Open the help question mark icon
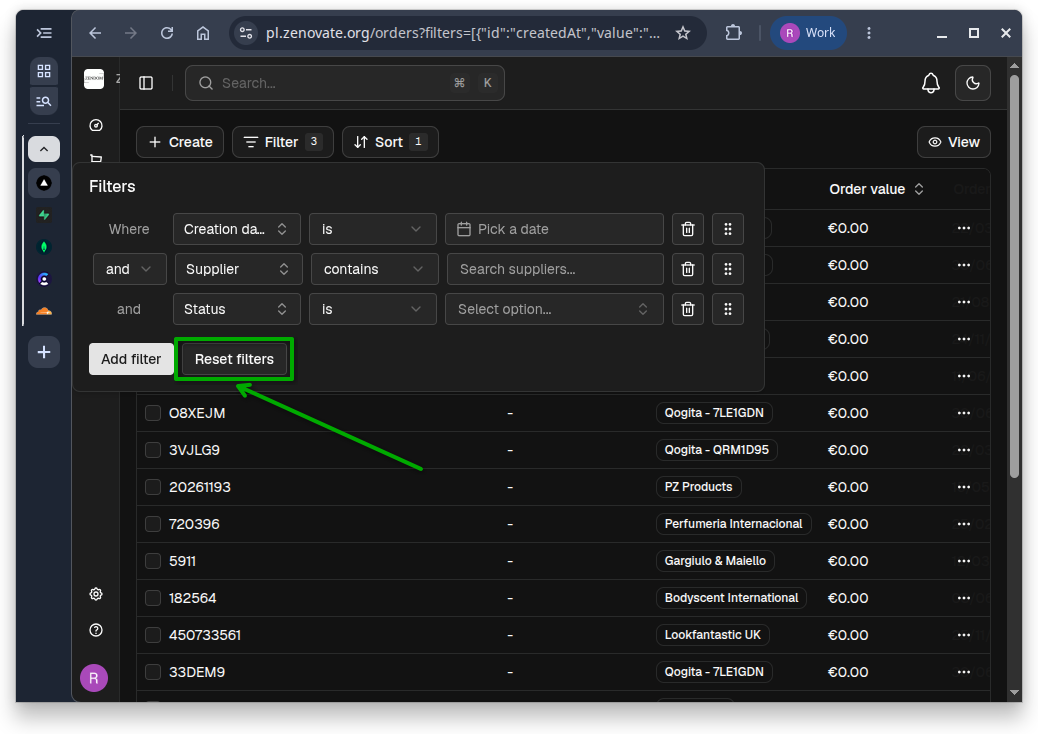 pyautogui.click(x=96, y=629)
